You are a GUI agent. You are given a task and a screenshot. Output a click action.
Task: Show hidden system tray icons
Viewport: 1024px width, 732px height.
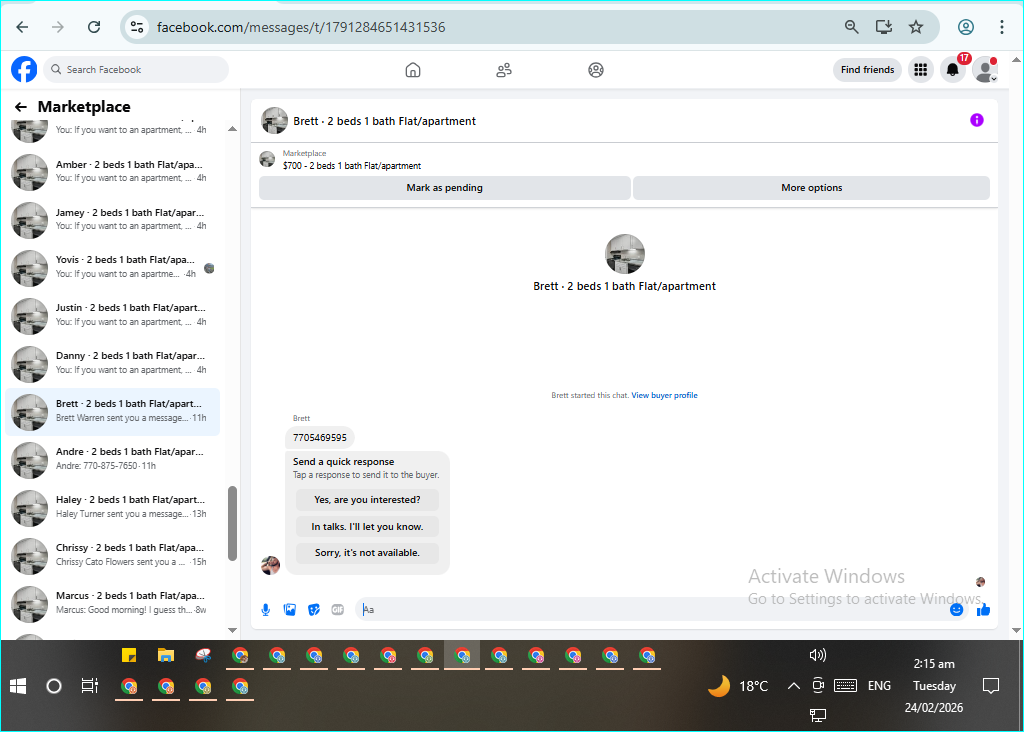click(793, 686)
